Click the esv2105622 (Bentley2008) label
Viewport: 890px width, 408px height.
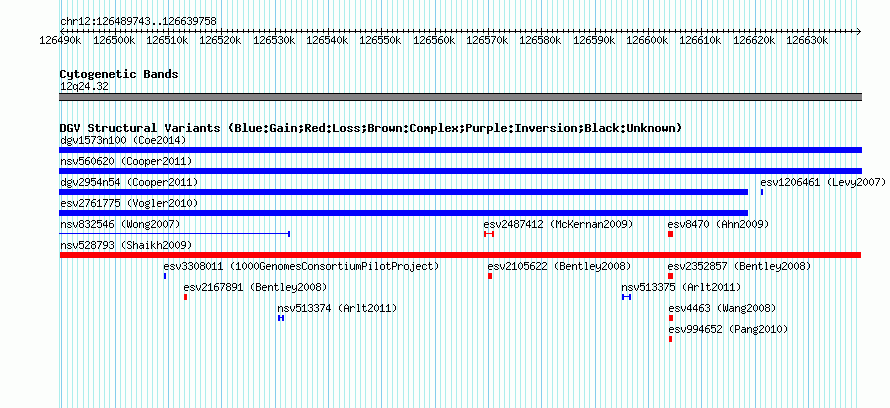click(559, 266)
